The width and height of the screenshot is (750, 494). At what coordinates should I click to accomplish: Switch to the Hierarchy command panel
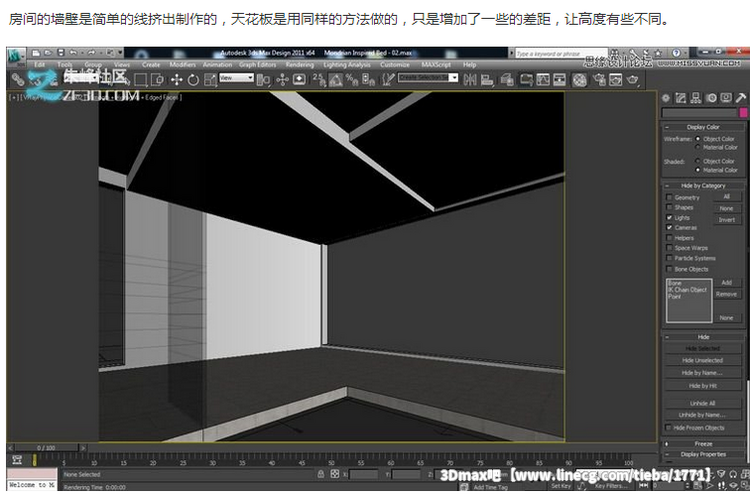(x=696, y=98)
